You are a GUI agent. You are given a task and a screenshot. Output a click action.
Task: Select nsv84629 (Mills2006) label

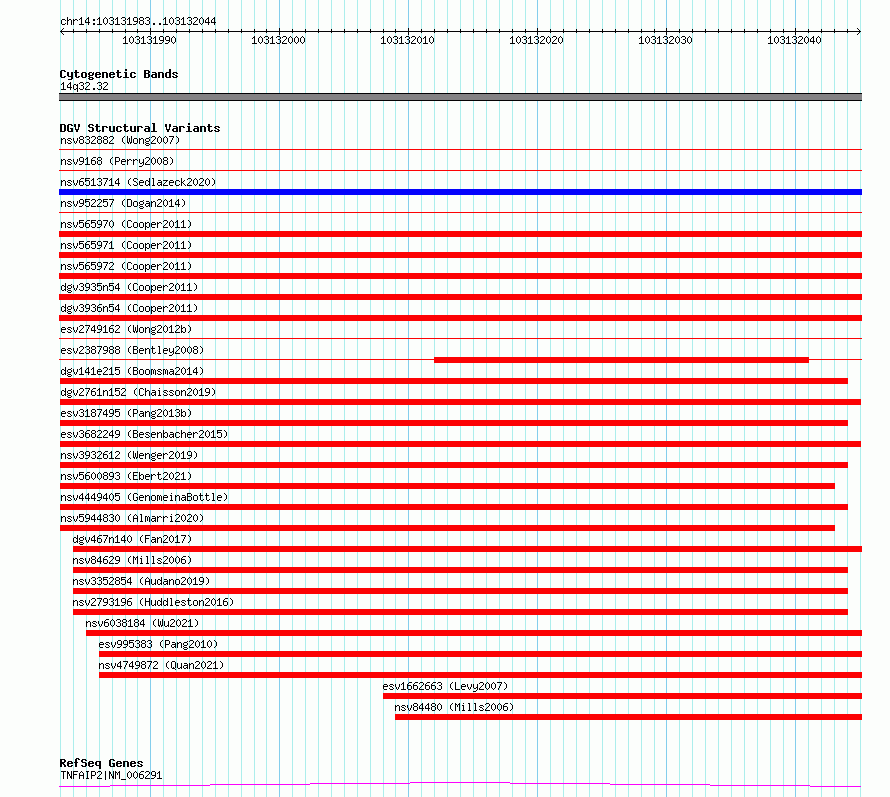click(132, 560)
